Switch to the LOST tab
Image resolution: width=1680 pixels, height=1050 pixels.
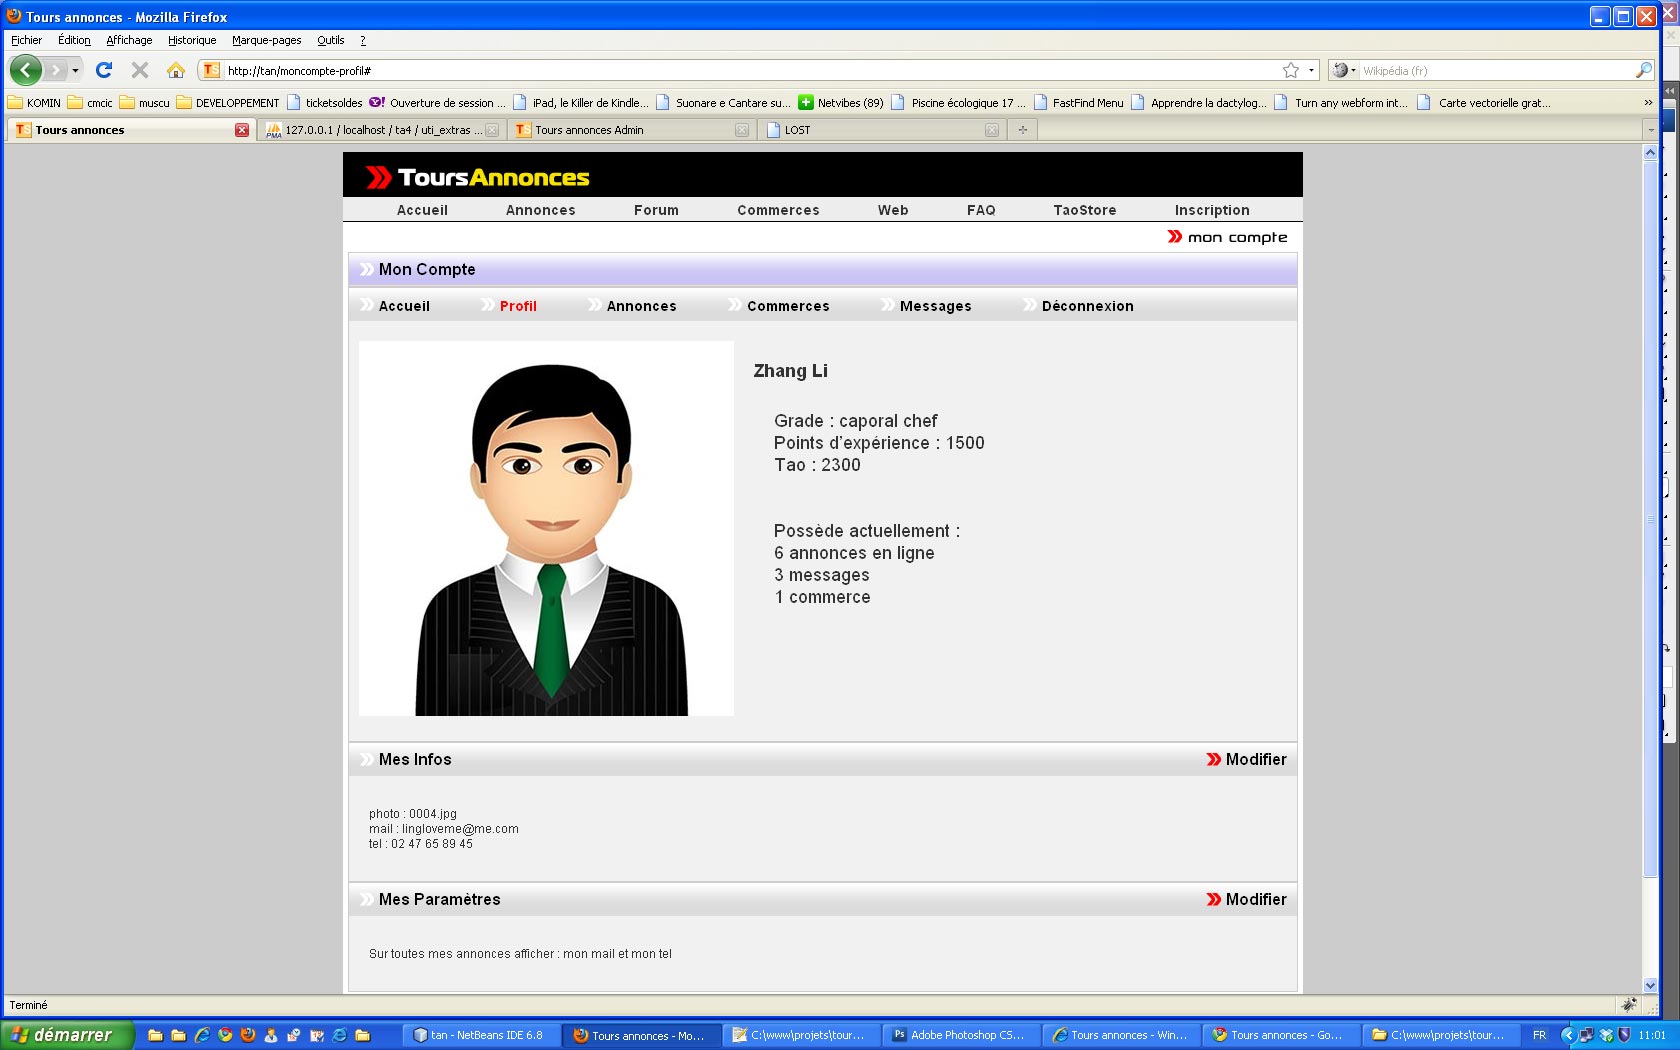(881, 130)
